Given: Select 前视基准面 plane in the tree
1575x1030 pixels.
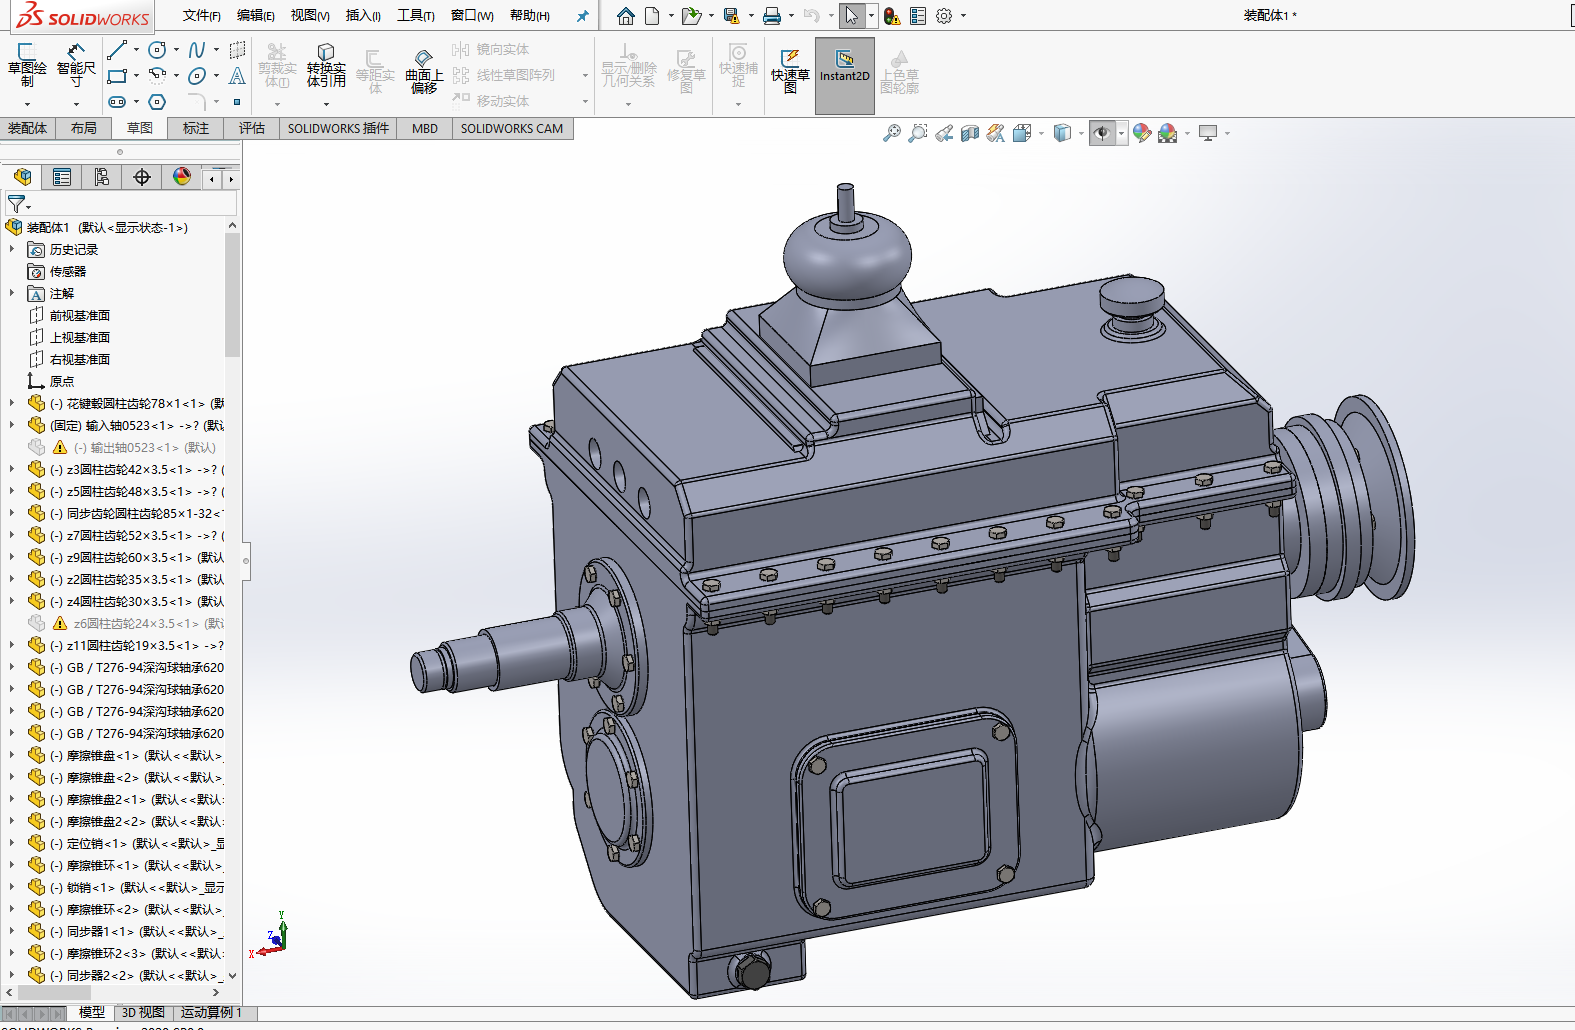Looking at the screenshot, I should point(80,315).
